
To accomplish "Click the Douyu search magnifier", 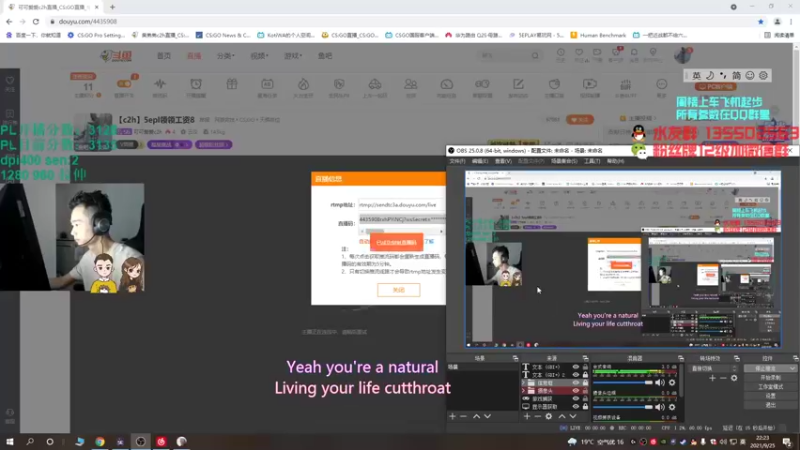I will (x=535, y=56).
